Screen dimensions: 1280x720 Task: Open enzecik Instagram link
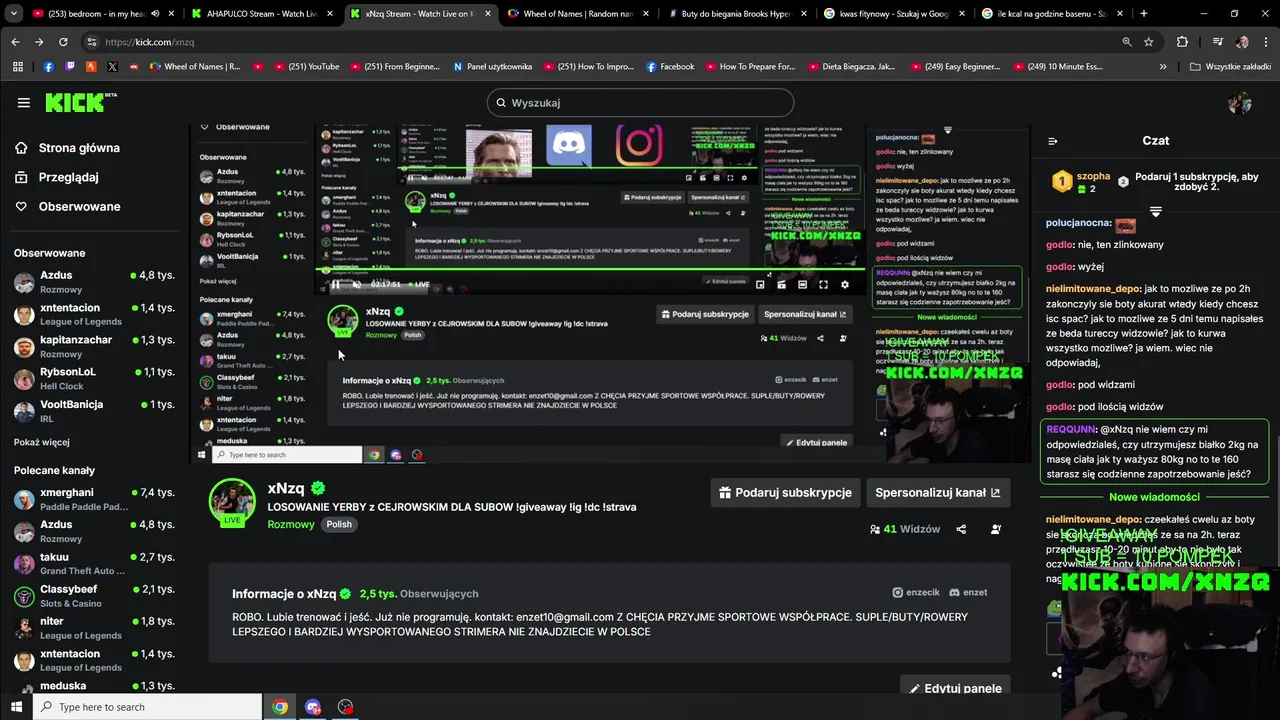[x=916, y=592]
